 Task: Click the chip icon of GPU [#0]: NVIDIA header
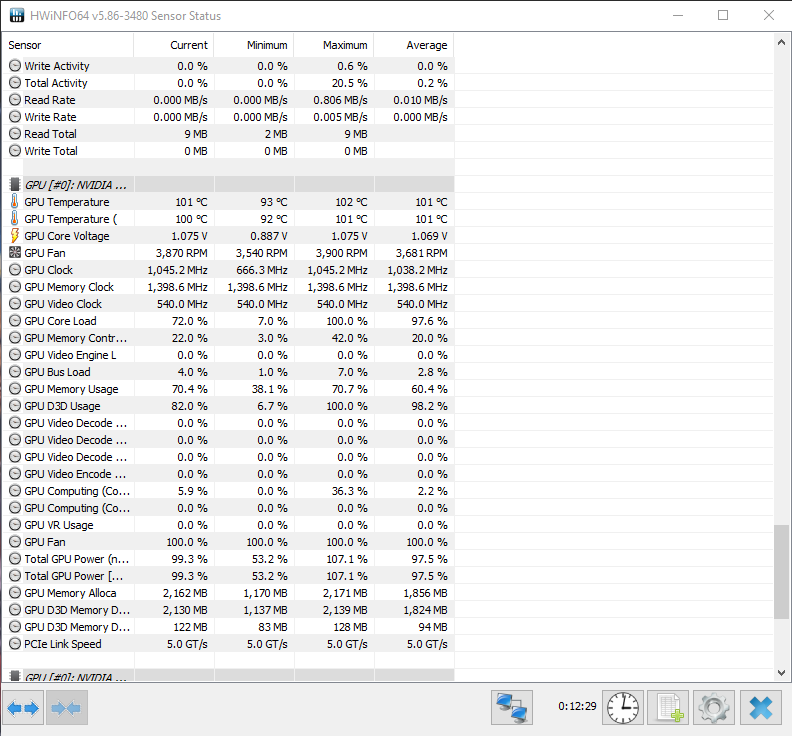click(x=15, y=184)
